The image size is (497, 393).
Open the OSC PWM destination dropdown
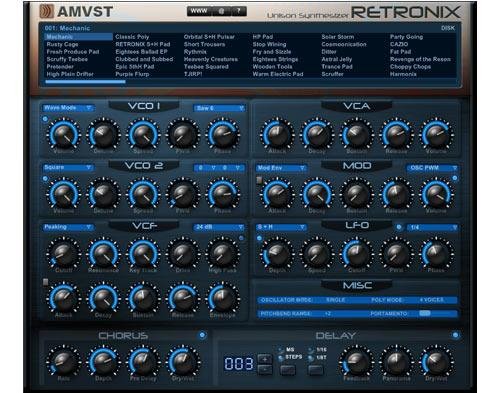pyautogui.click(x=432, y=168)
